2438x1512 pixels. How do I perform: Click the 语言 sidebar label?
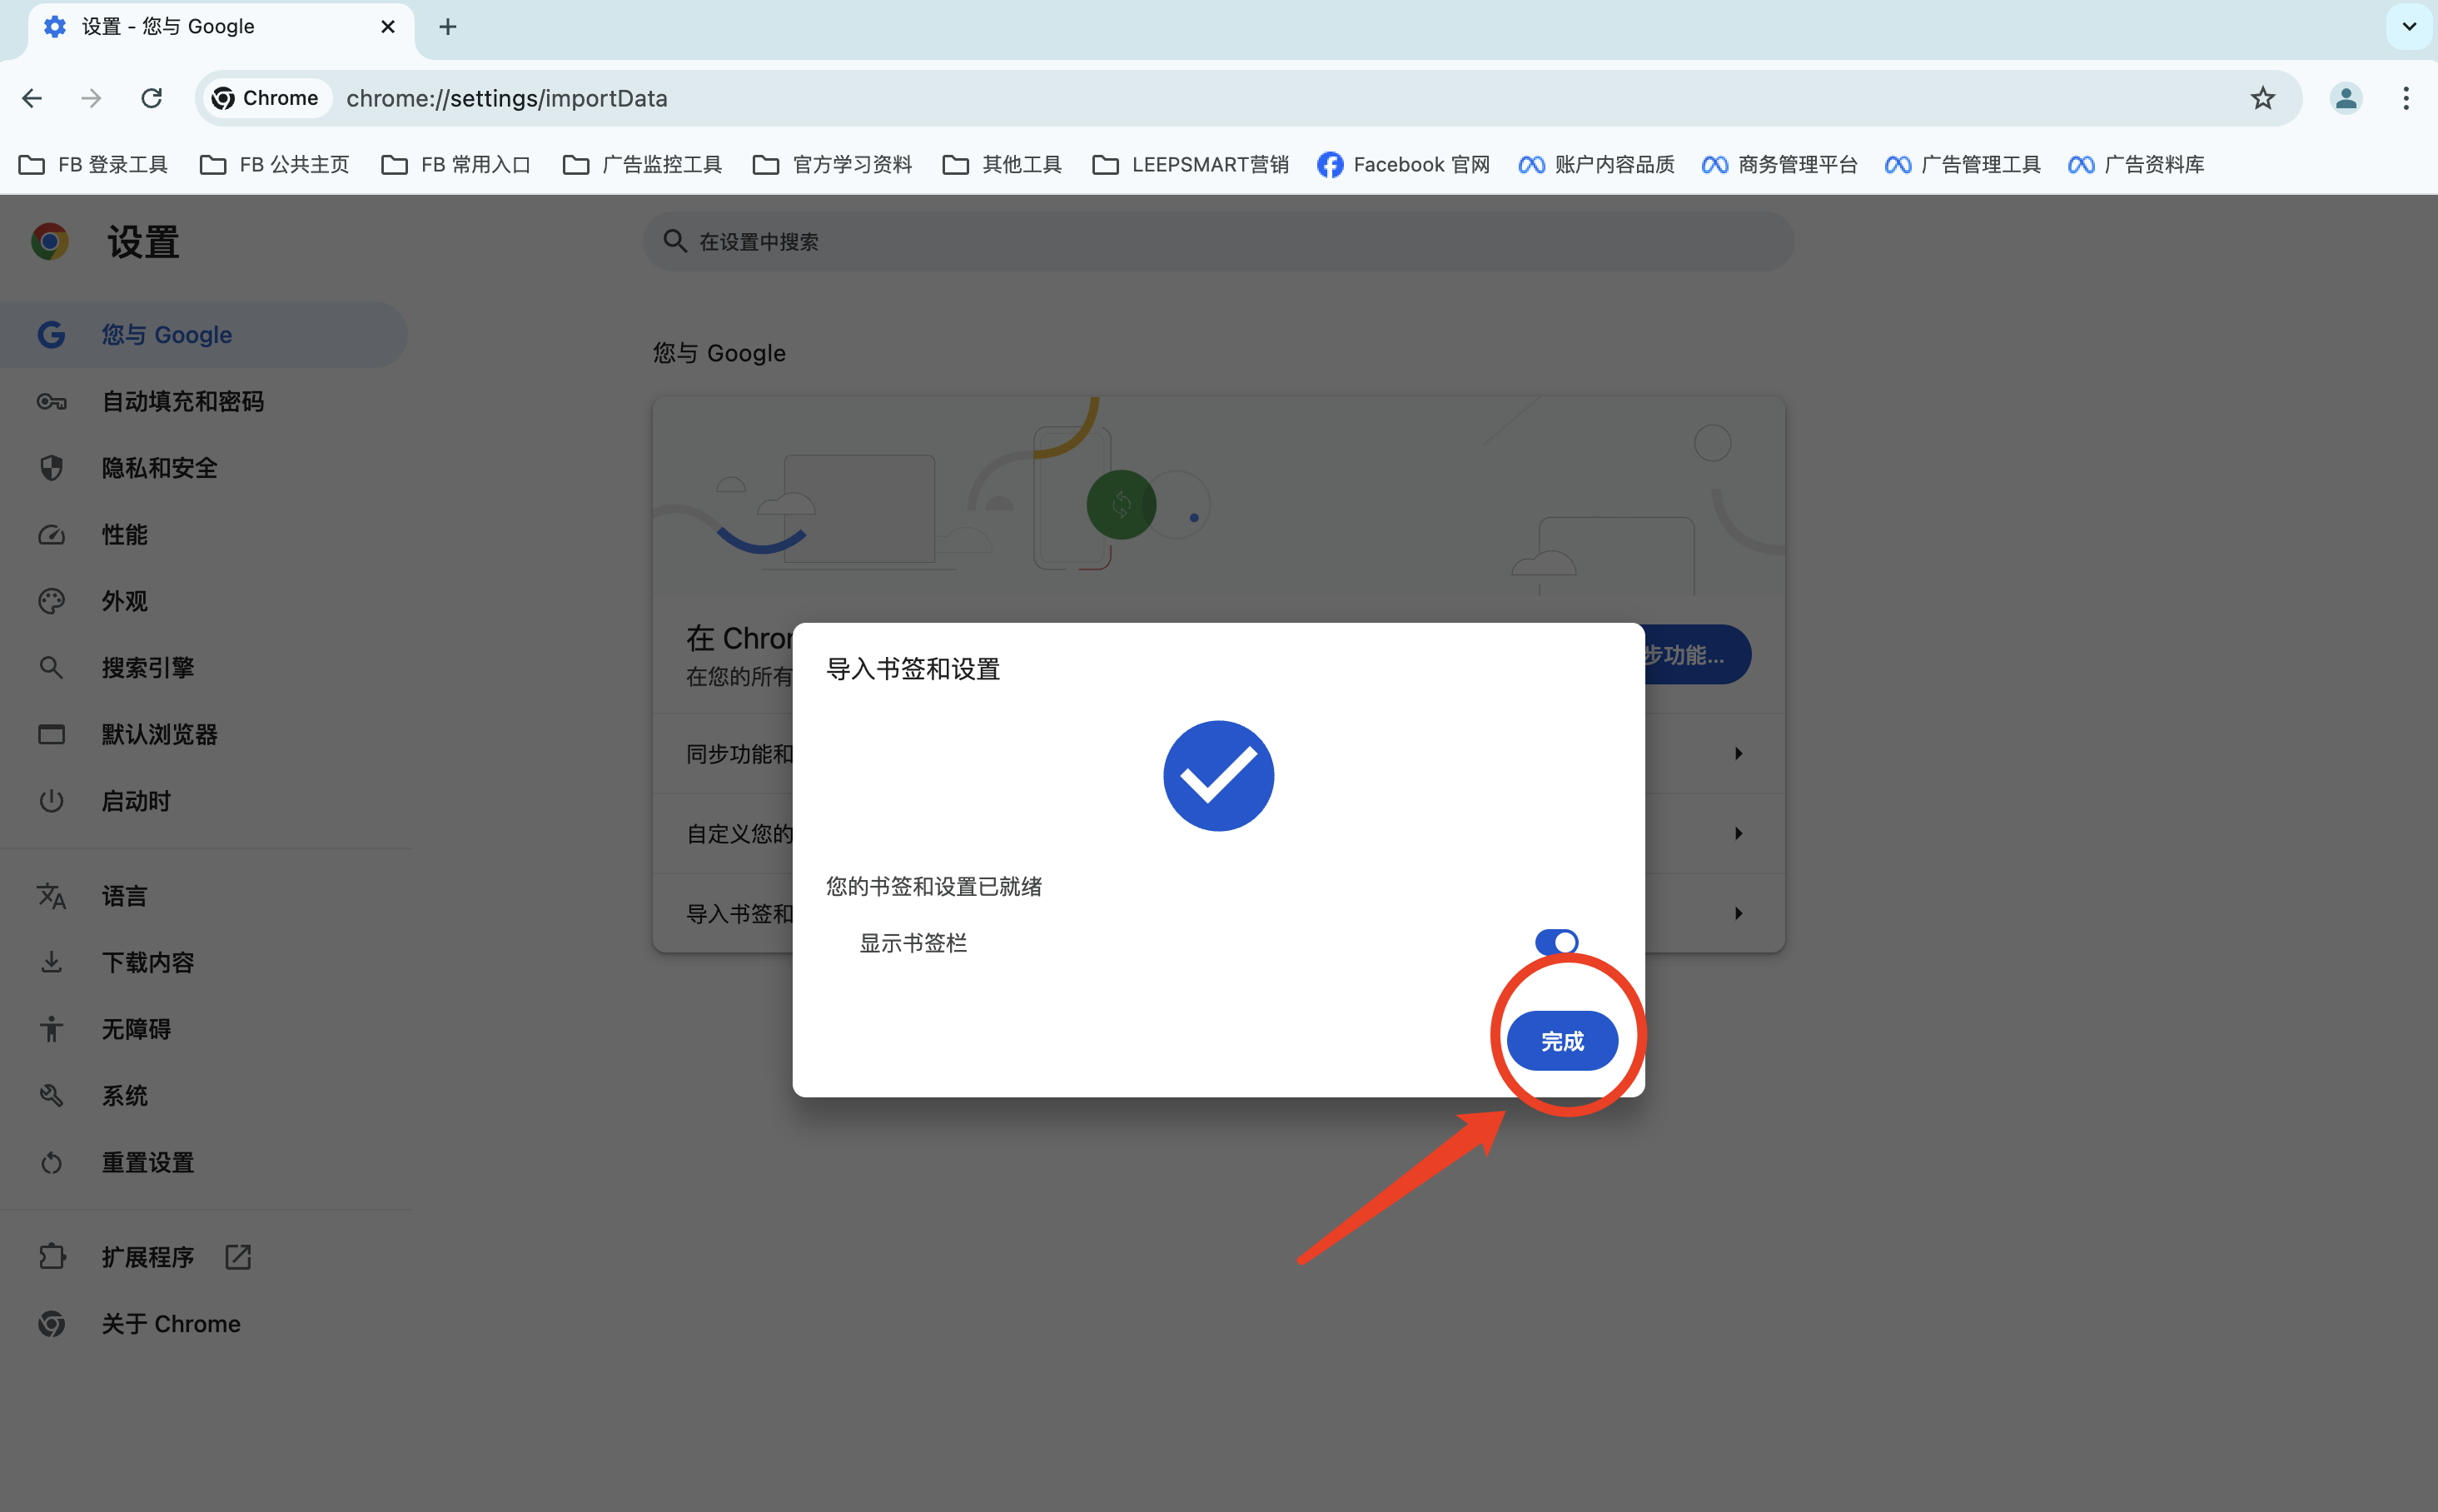[124, 896]
